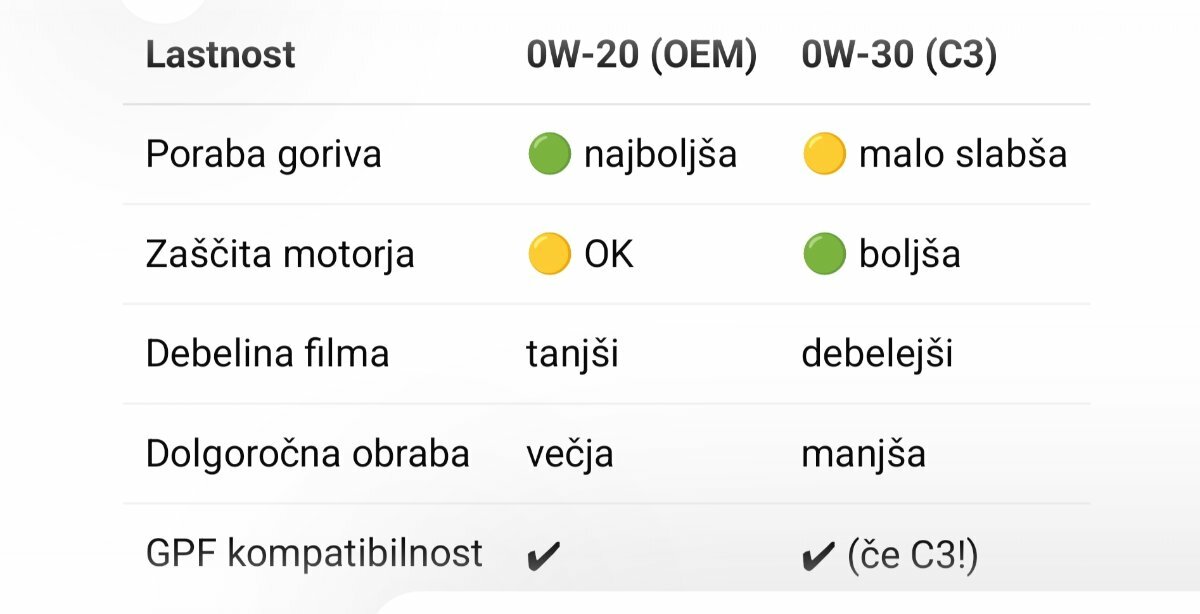Viewport: 1200px width, 614px height.
Task: Click the checkmark in the 0W-20 GPF cell
Action: pos(543,556)
